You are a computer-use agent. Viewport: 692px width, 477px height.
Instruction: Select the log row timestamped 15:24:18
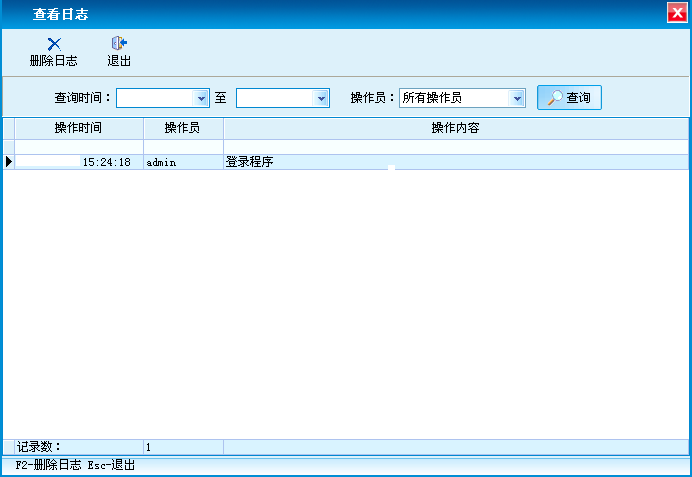tap(78, 162)
